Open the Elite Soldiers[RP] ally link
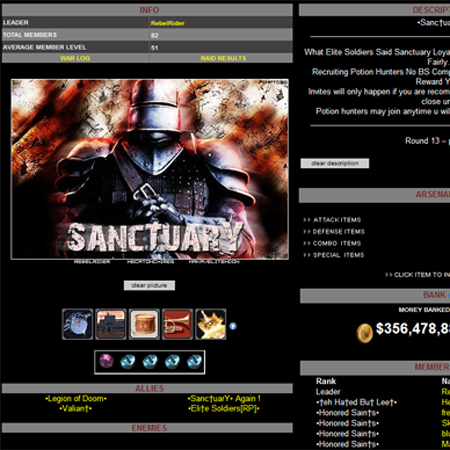The height and width of the screenshot is (450, 450). point(224,409)
